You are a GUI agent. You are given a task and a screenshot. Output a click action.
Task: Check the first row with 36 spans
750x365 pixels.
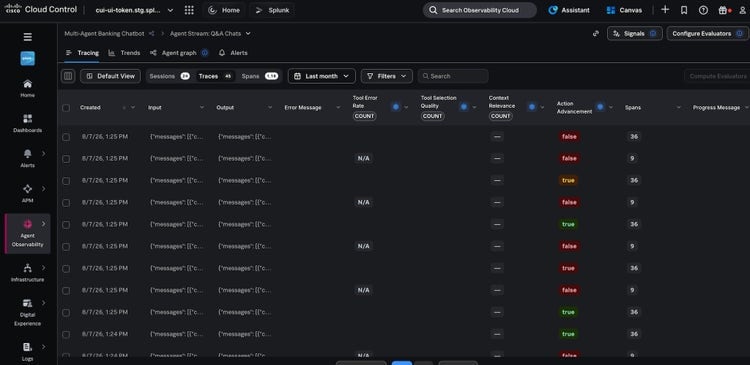[x=66, y=137]
